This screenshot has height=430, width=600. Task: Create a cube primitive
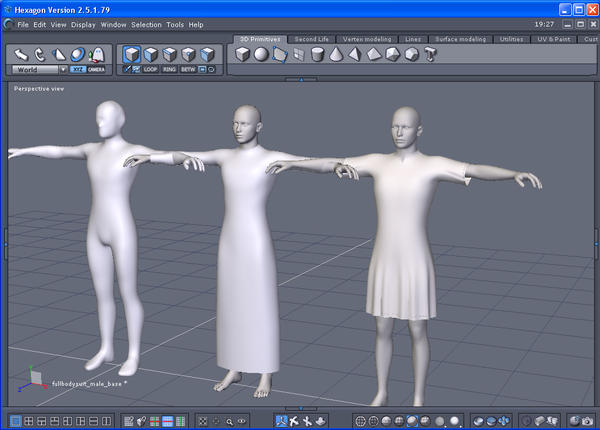242,54
